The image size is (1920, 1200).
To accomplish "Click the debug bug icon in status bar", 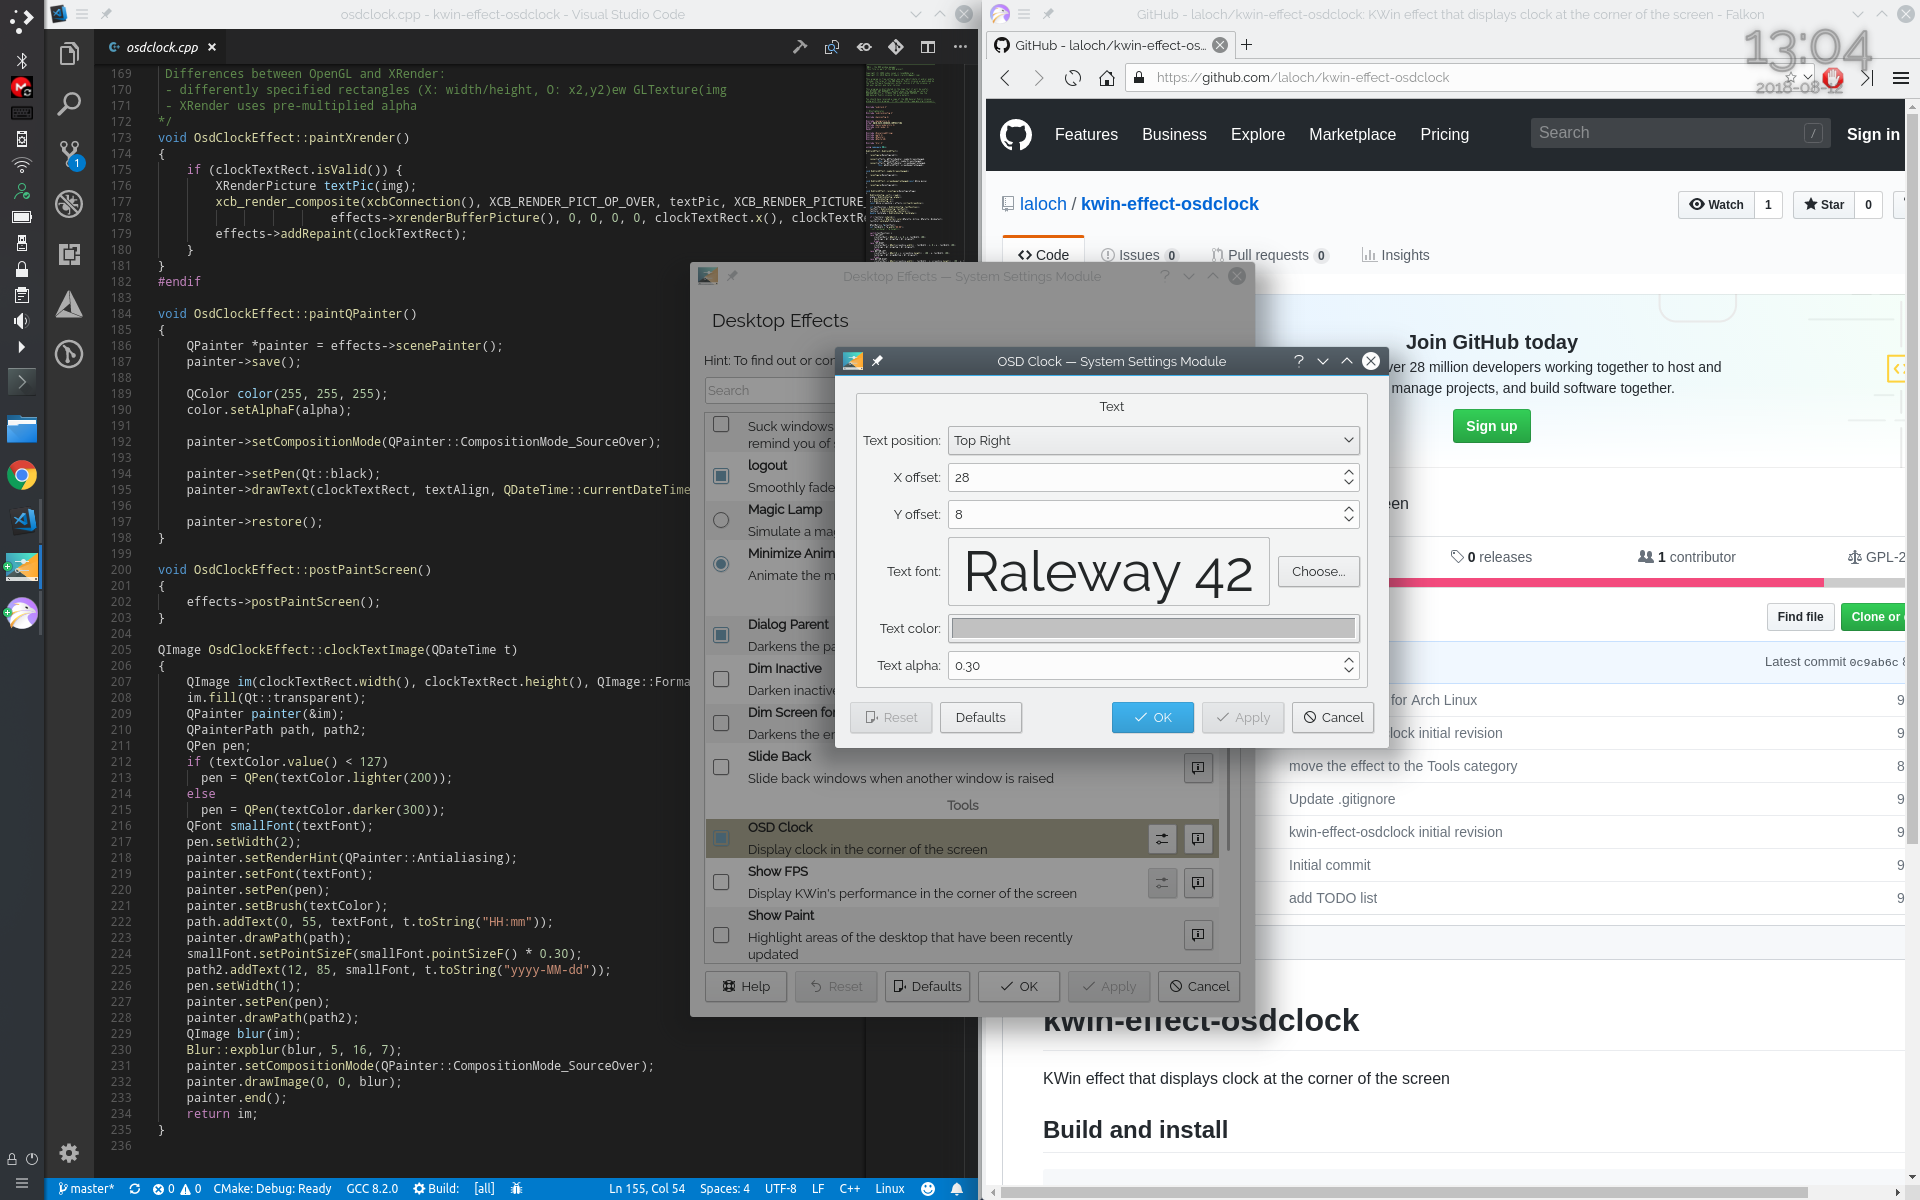I will (x=516, y=1189).
